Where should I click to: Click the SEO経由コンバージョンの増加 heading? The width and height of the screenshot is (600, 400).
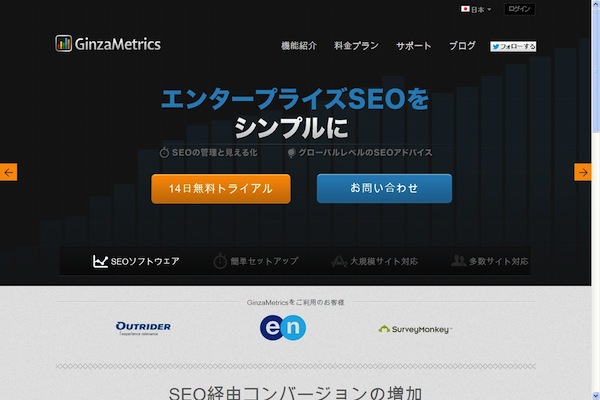(295, 393)
